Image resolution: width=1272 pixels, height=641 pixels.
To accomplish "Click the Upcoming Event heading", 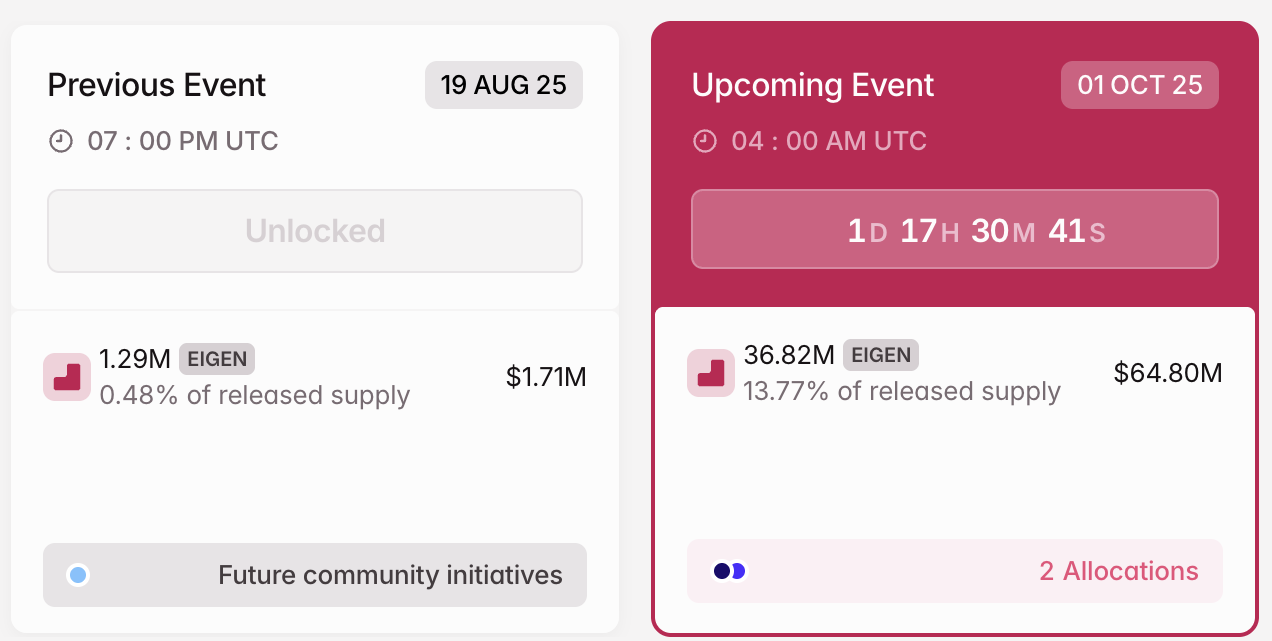I will point(813,85).
